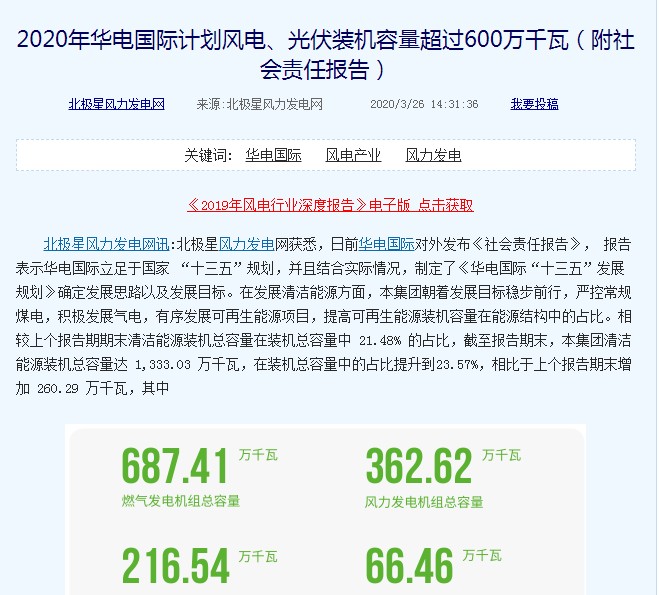Open the 风力发电 keyword link
Screen dimensions: 659x595
coord(433,155)
